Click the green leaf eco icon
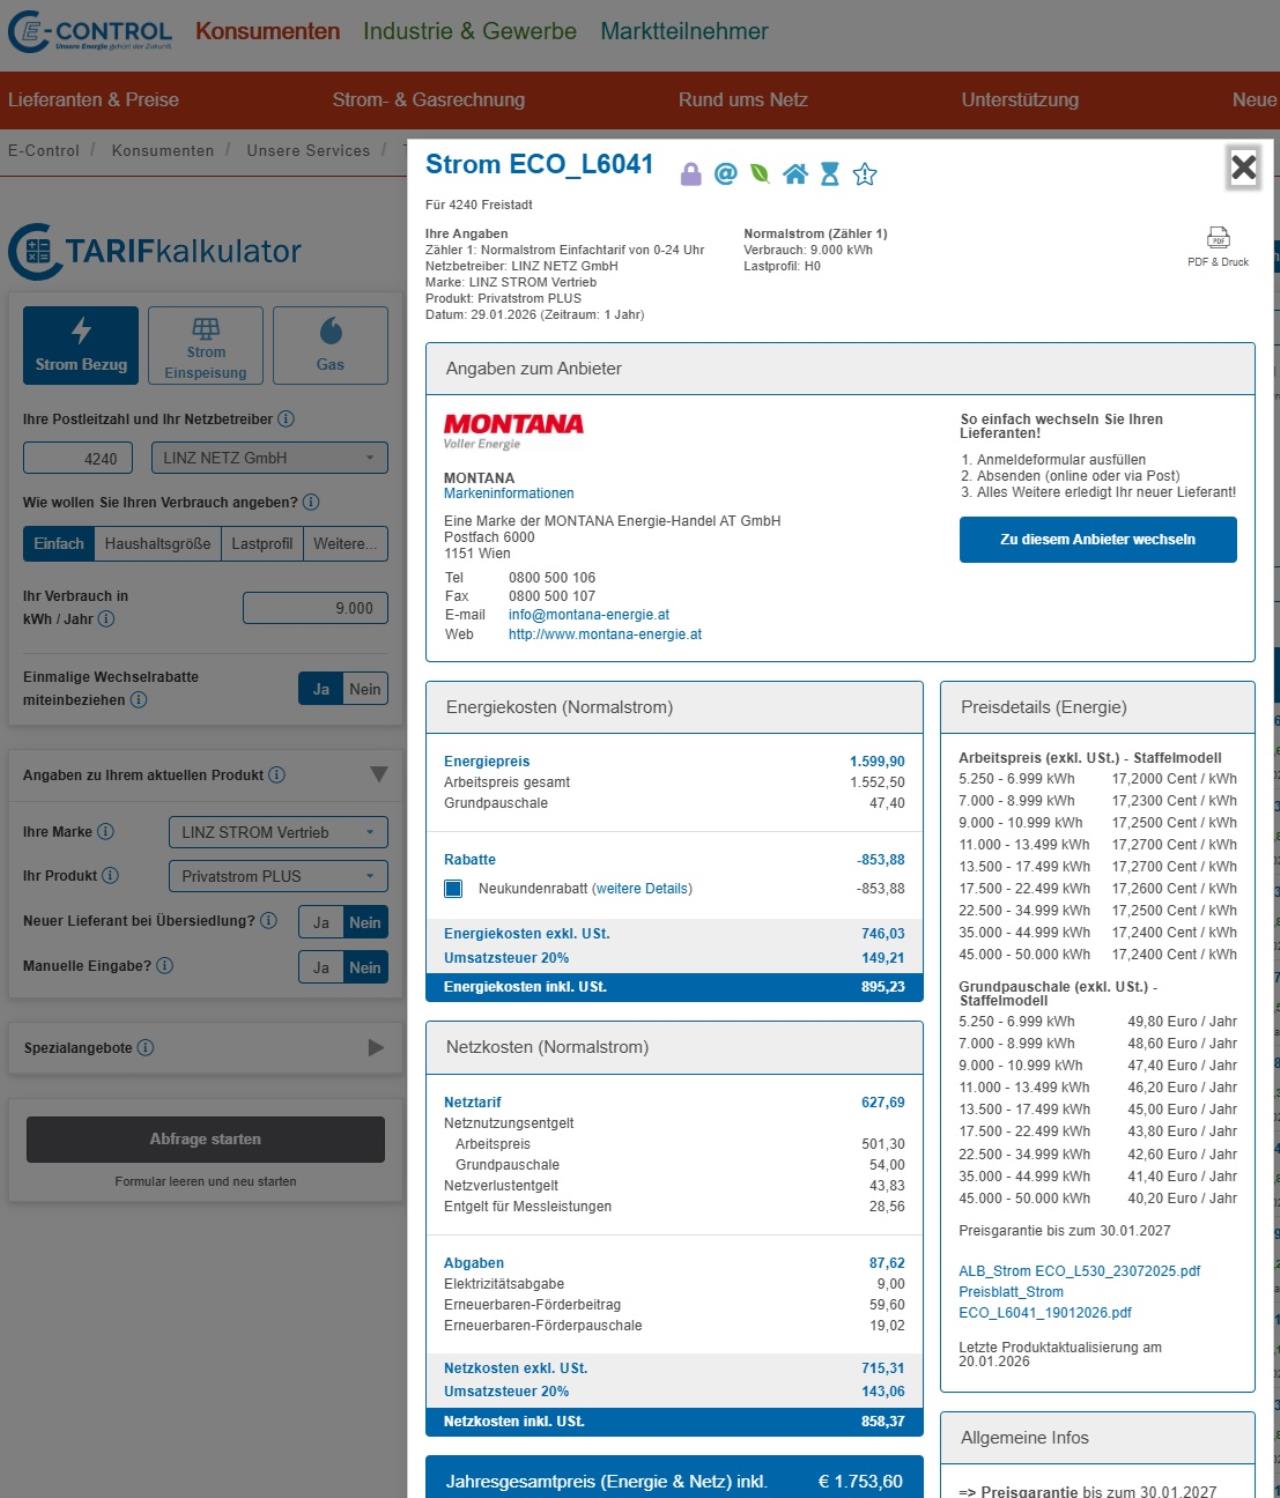The image size is (1280, 1498). (x=760, y=174)
